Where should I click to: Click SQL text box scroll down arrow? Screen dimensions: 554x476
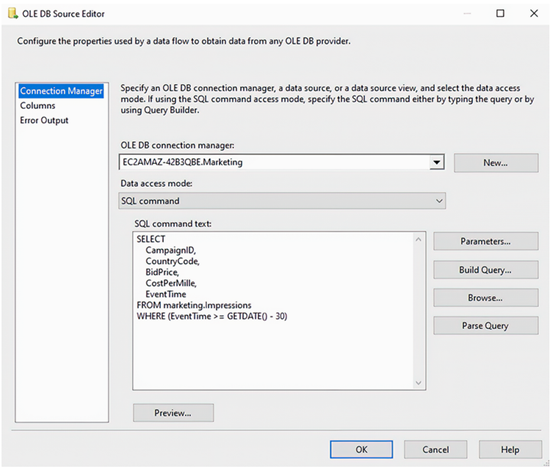click(419, 383)
